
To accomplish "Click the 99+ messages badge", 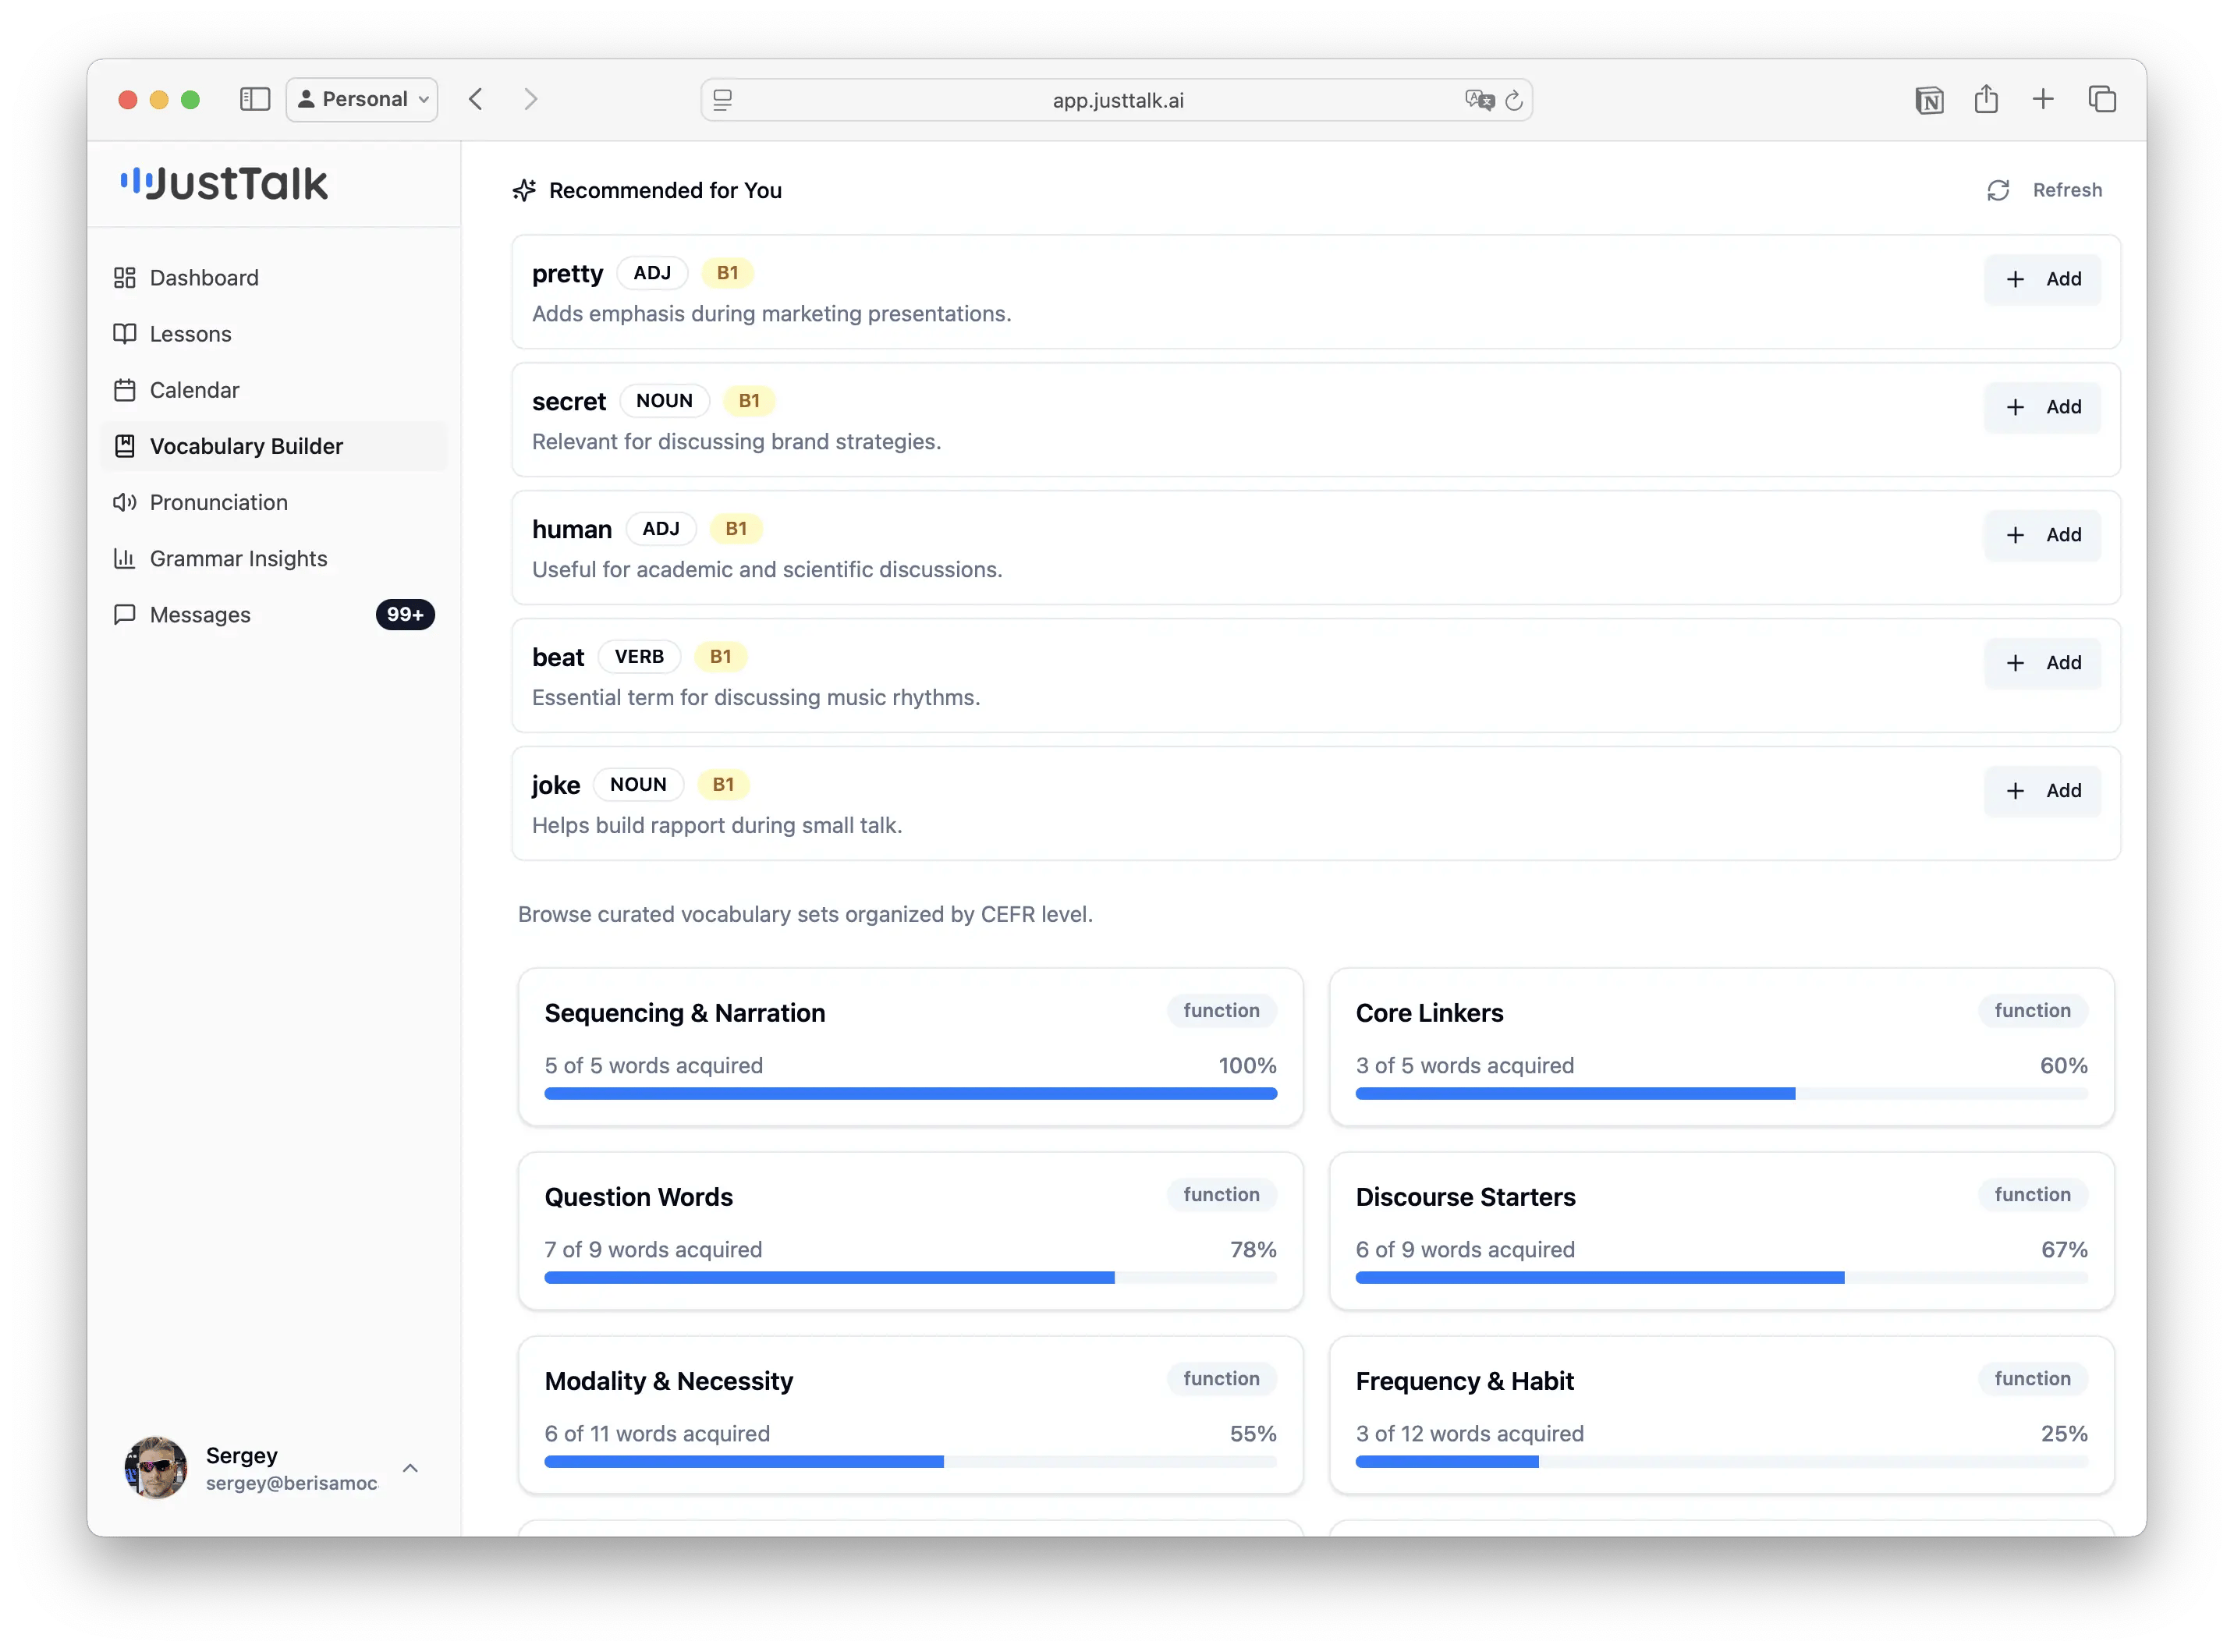I will (405, 614).
